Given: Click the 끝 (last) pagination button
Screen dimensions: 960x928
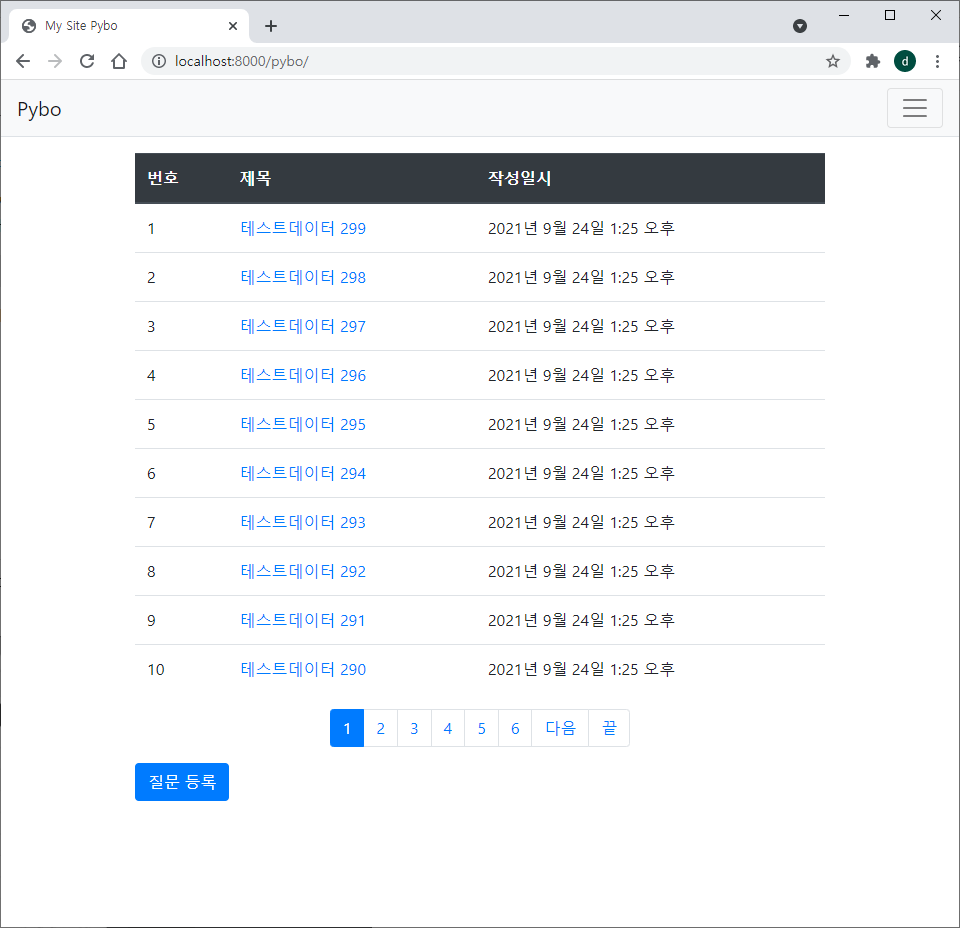Looking at the screenshot, I should coord(609,728).
